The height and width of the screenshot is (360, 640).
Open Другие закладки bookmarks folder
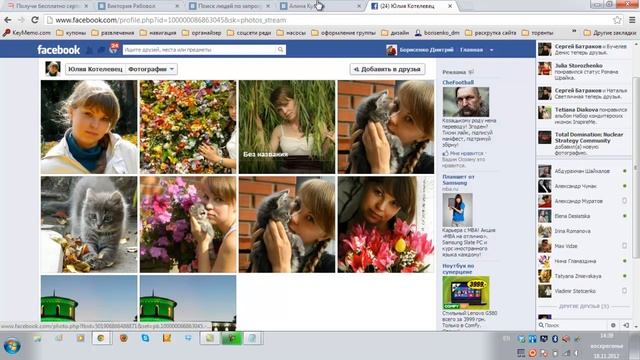pyautogui.click(x=610, y=33)
